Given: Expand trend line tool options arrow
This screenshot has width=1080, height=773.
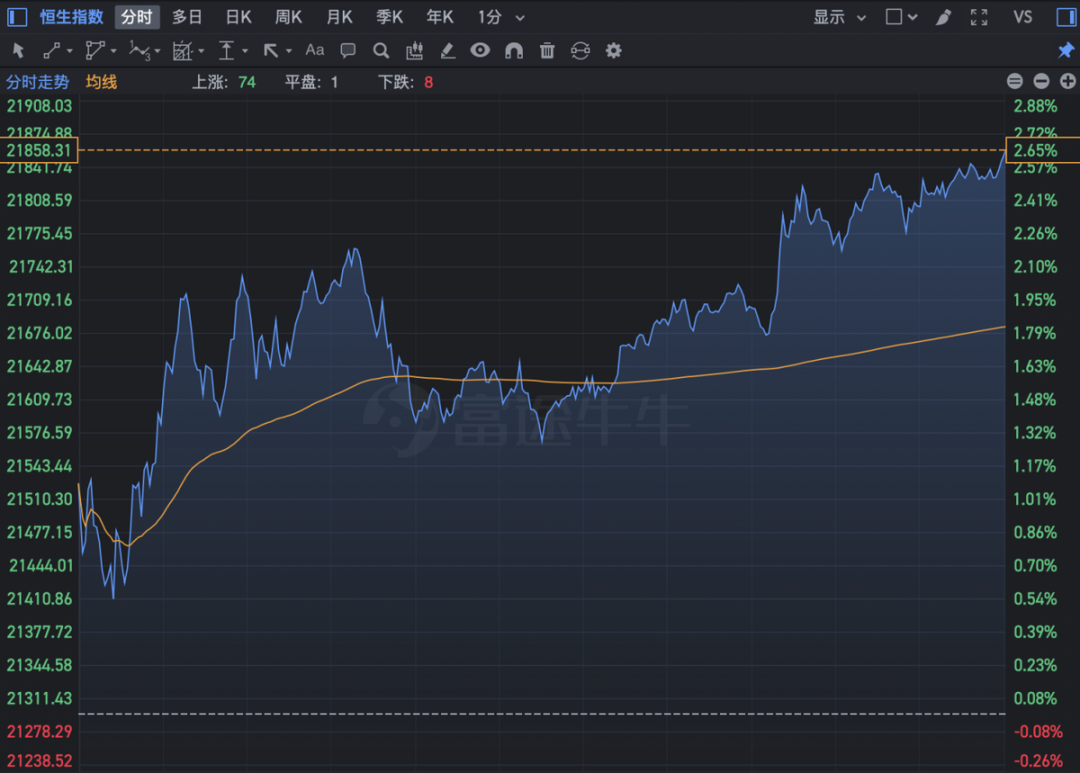Looking at the screenshot, I should (70, 51).
